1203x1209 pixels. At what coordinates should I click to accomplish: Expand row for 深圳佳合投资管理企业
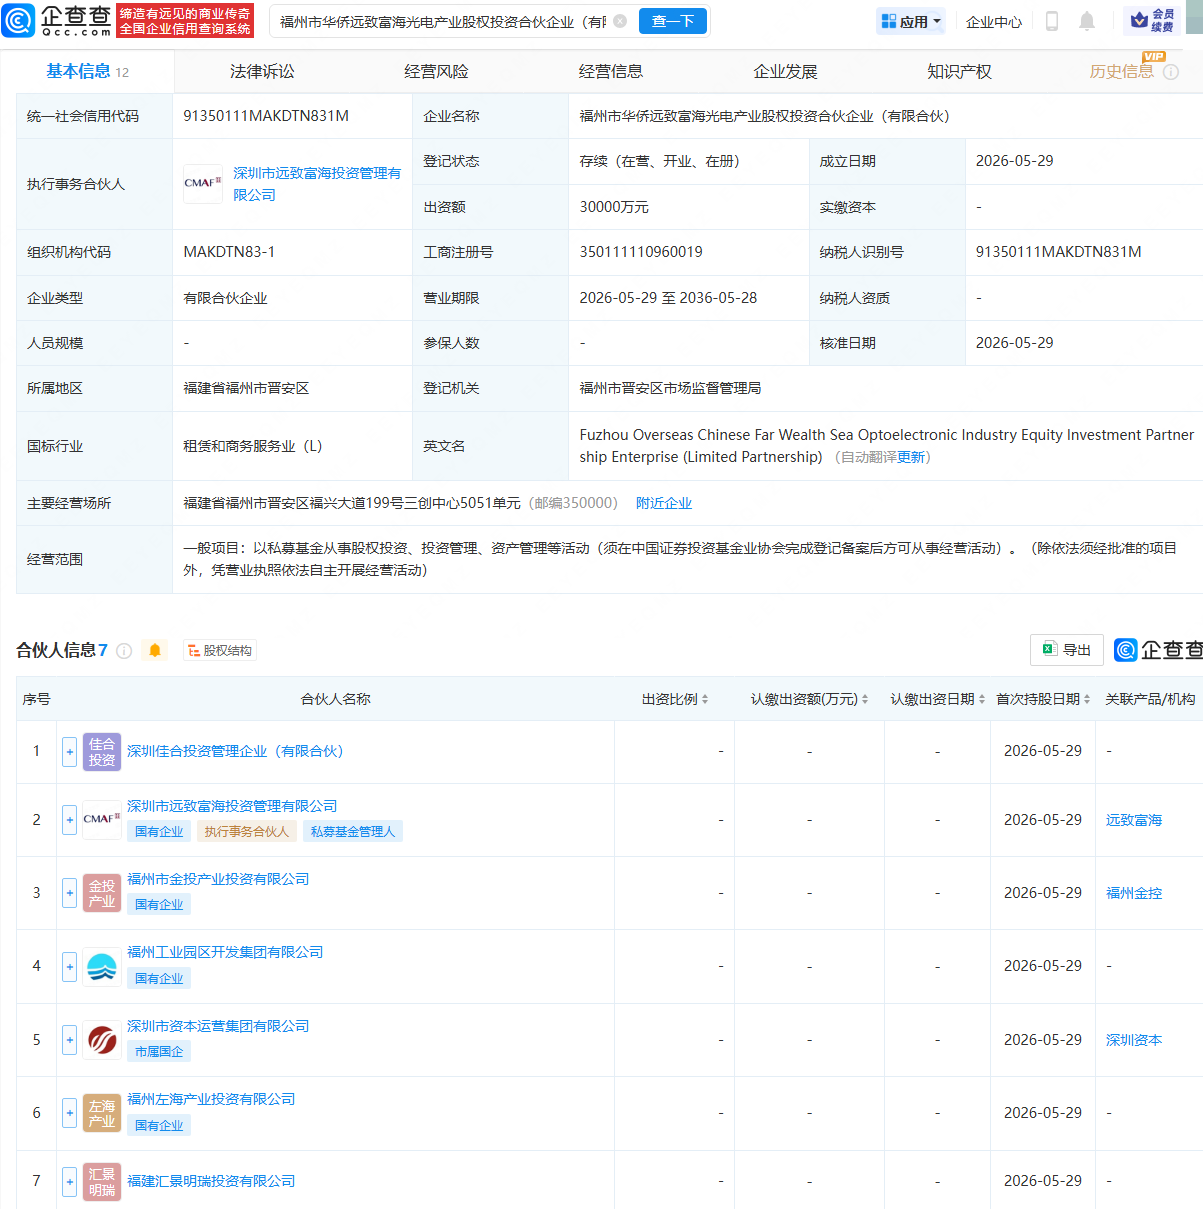click(70, 752)
